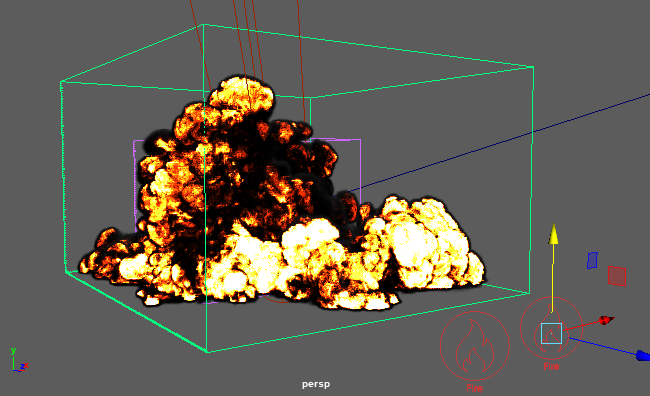Screen dimensions: 650x396
Task: Click the blue Z-axis manipulator arrowhead
Action: (643, 355)
